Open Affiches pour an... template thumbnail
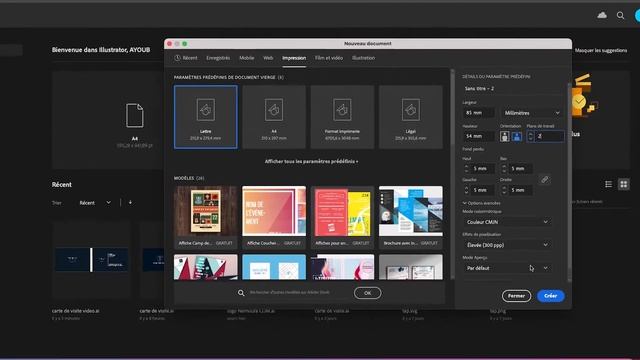The image size is (640, 360). 342,211
